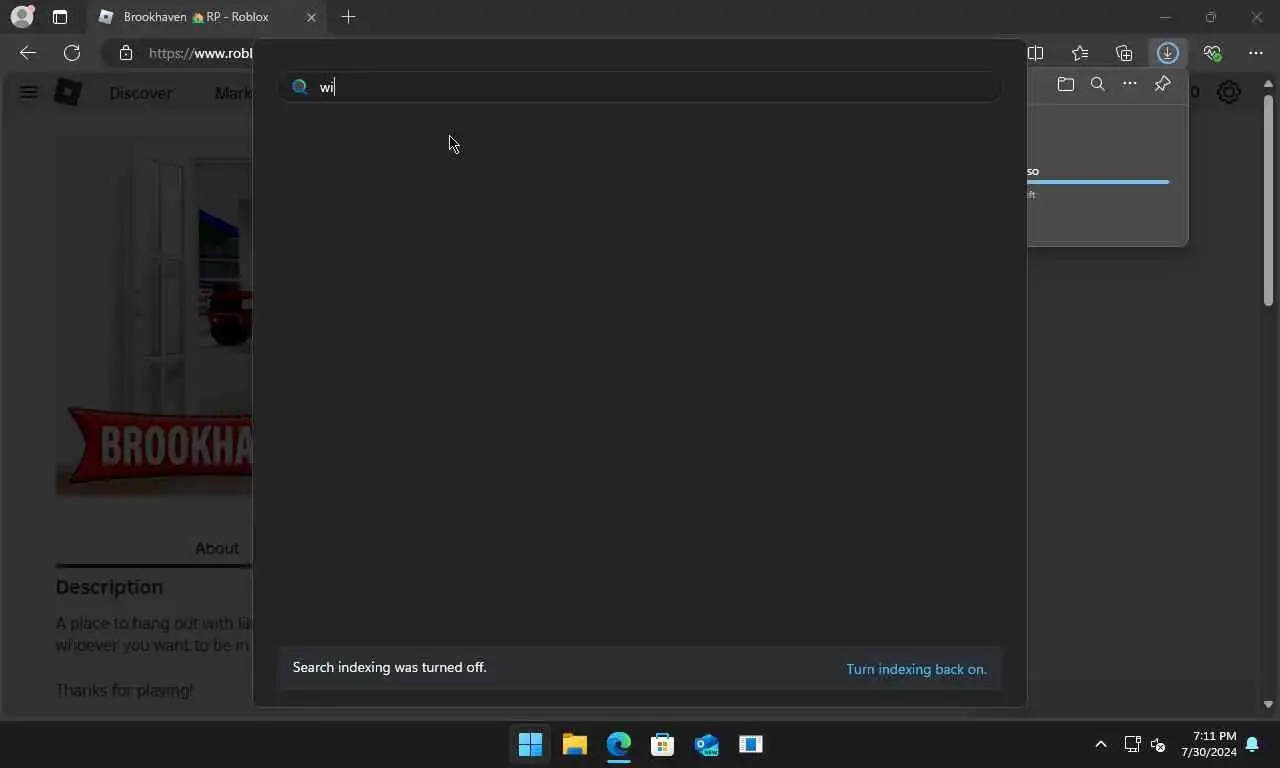Open Edge tab actions menu
The height and width of the screenshot is (768, 1280).
click(60, 17)
